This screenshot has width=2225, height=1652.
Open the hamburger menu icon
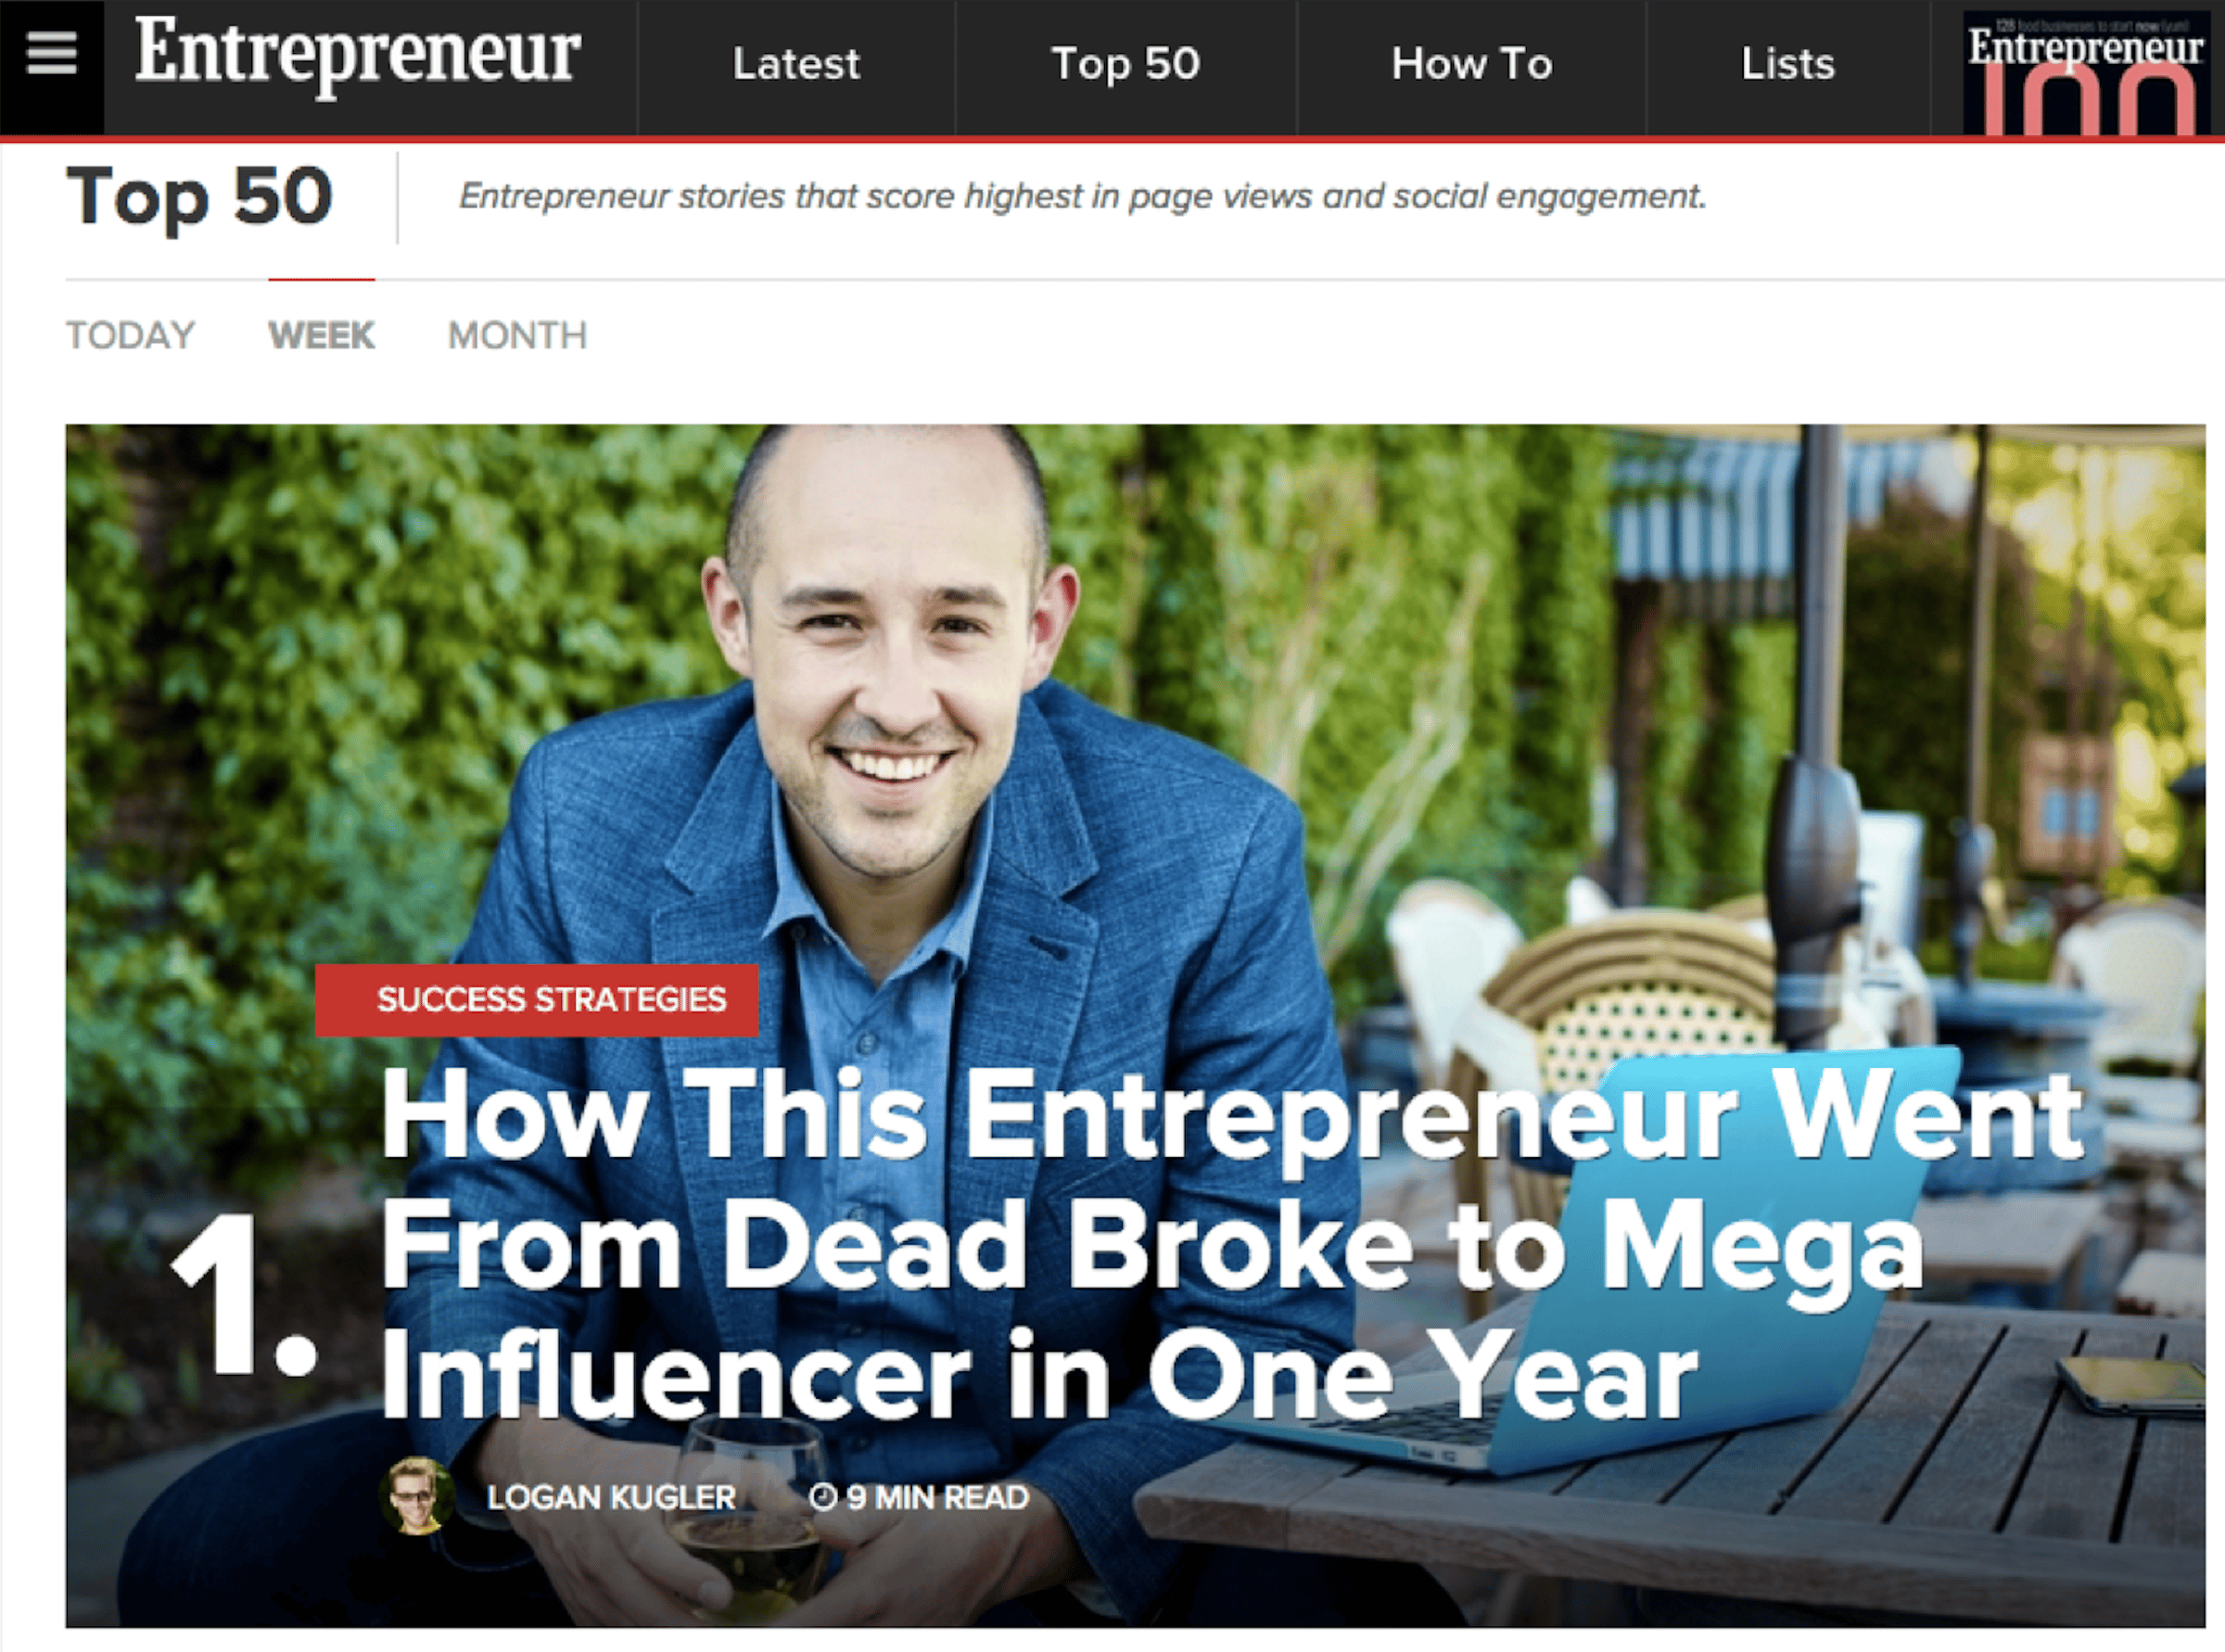pyautogui.click(x=51, y=54)
